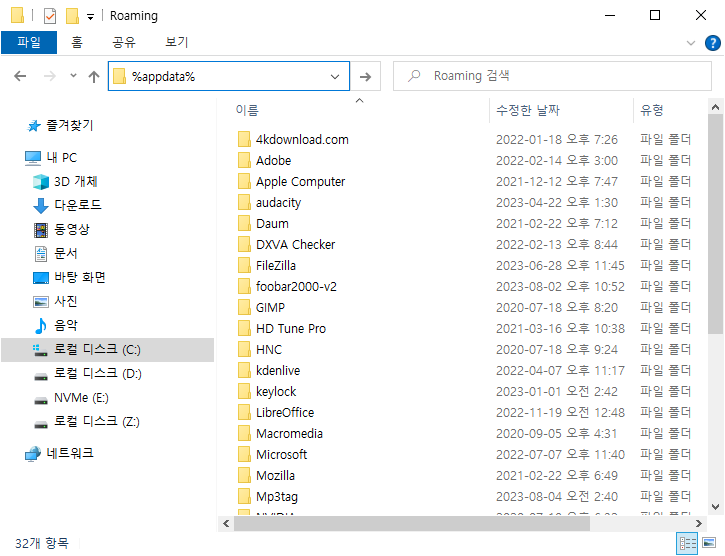Switch to the 홈 ribbon tab

77,43
